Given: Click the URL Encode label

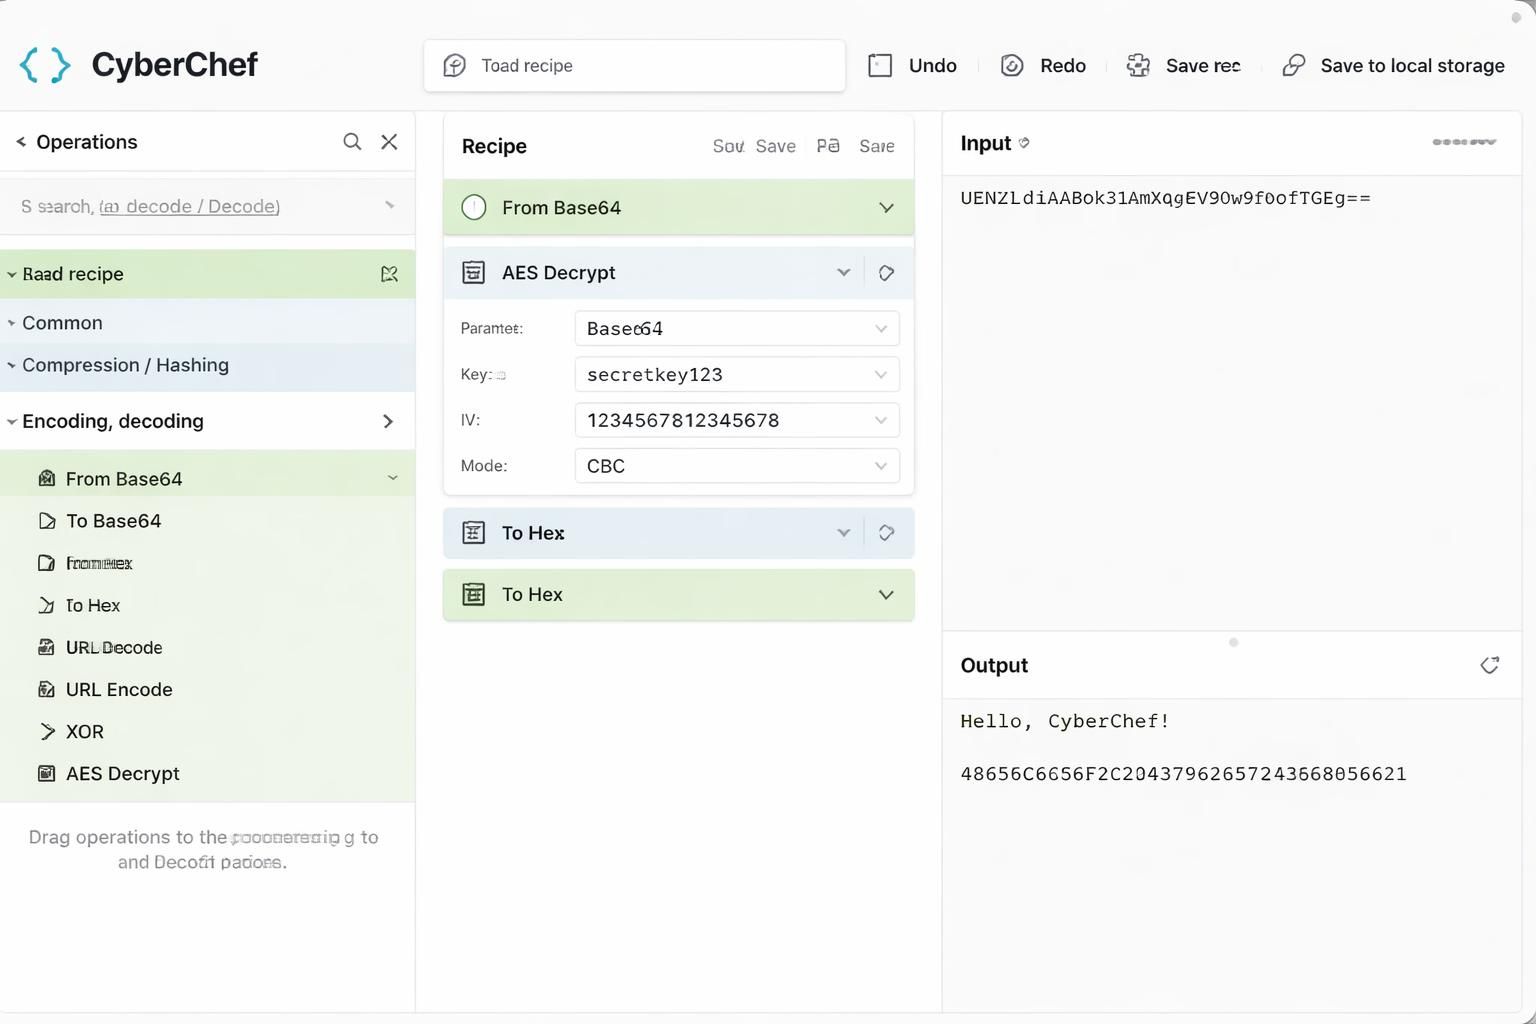Looking at the screenshot, I should pyautogui.click(x=119, y=690).
